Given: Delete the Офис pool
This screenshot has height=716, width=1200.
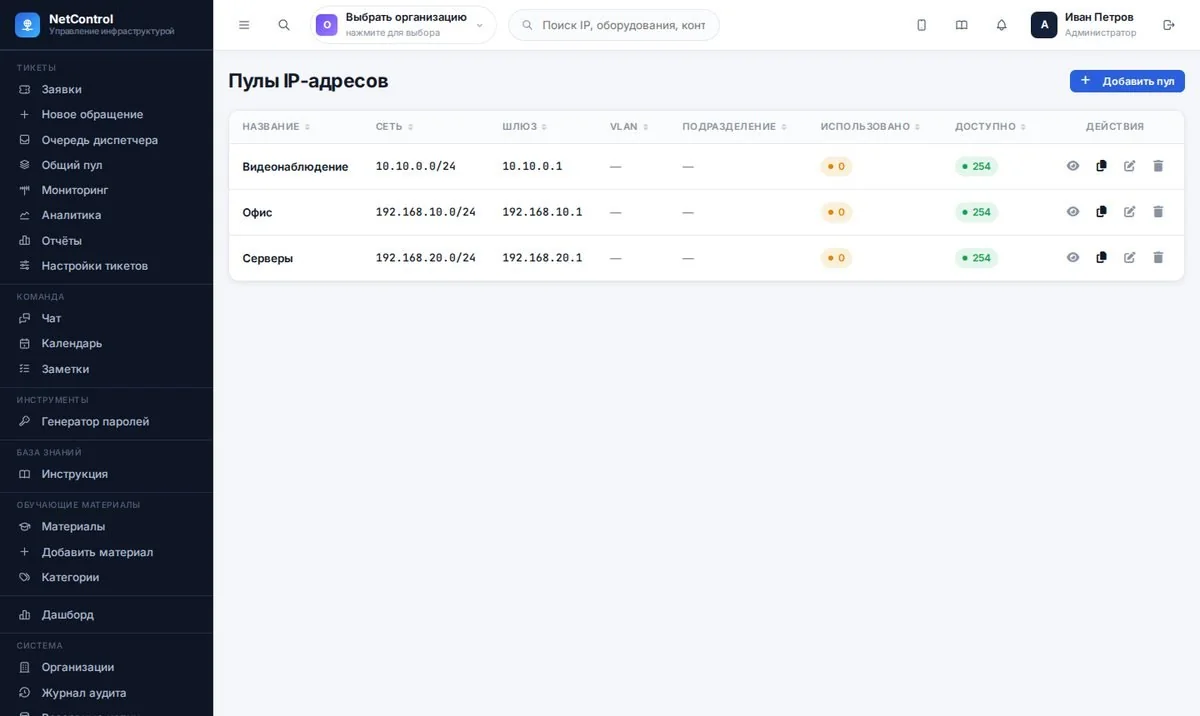Looking at the screenshot, I should pos(1158,212).
